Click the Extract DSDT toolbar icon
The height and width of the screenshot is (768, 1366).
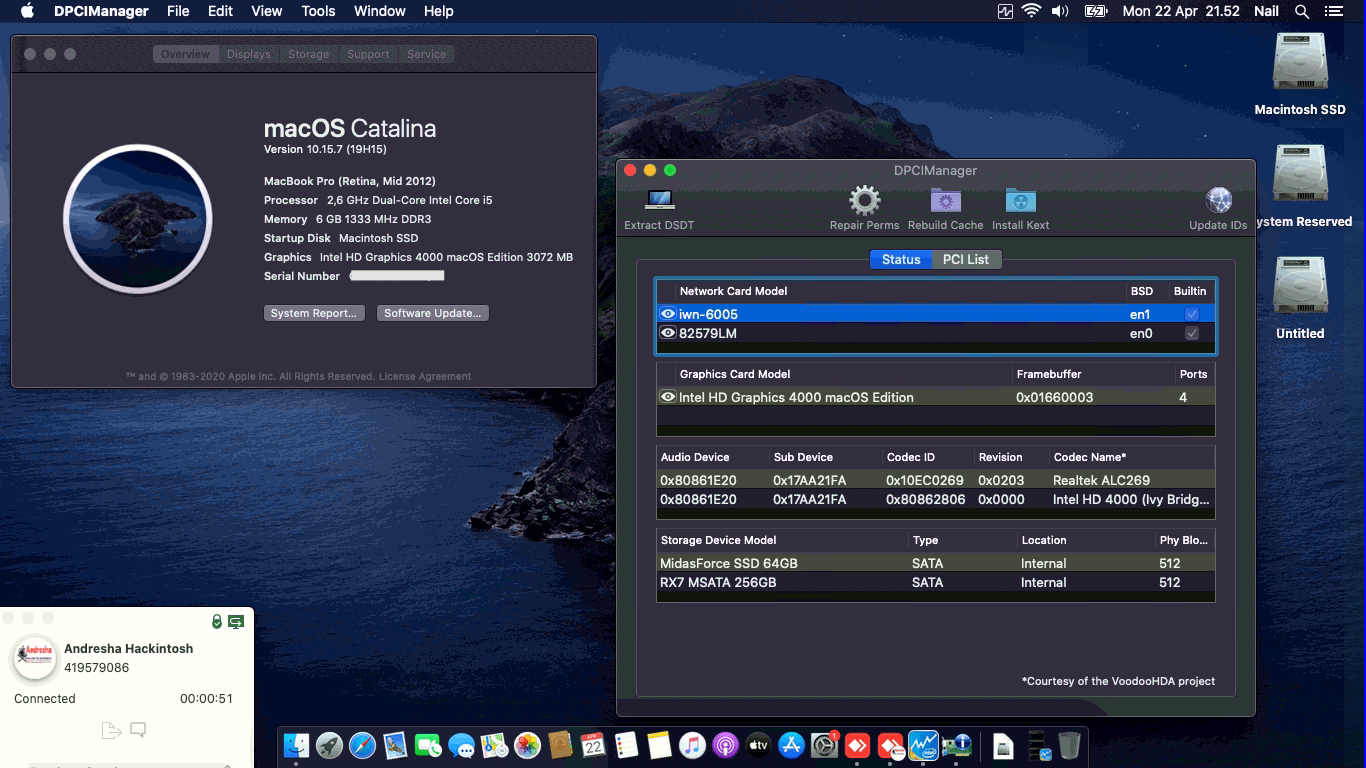pos(659,200)
